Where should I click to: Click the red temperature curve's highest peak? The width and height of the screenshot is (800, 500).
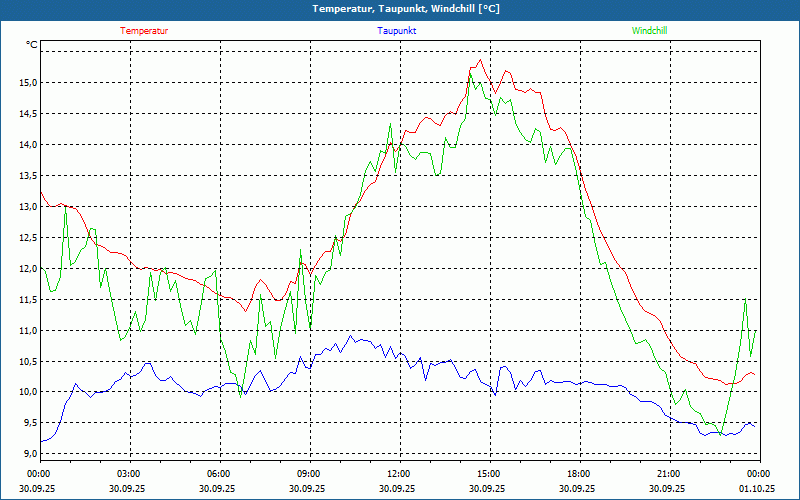(x=481, y=60)
